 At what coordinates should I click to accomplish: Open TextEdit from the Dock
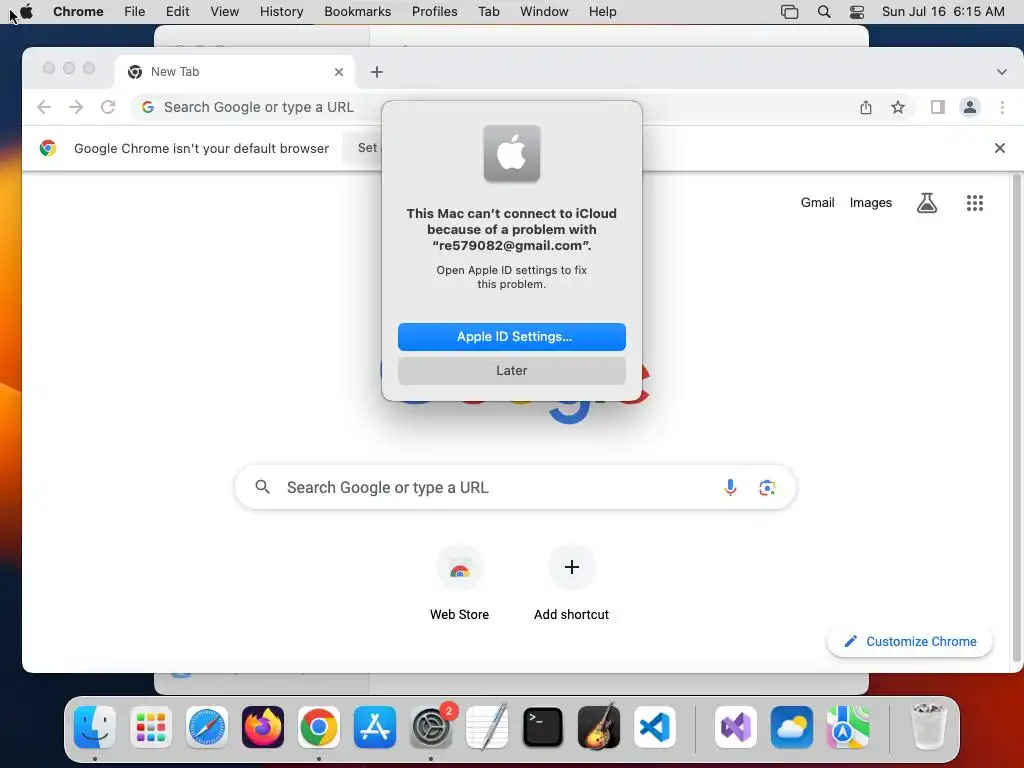[x=487, y=727]
